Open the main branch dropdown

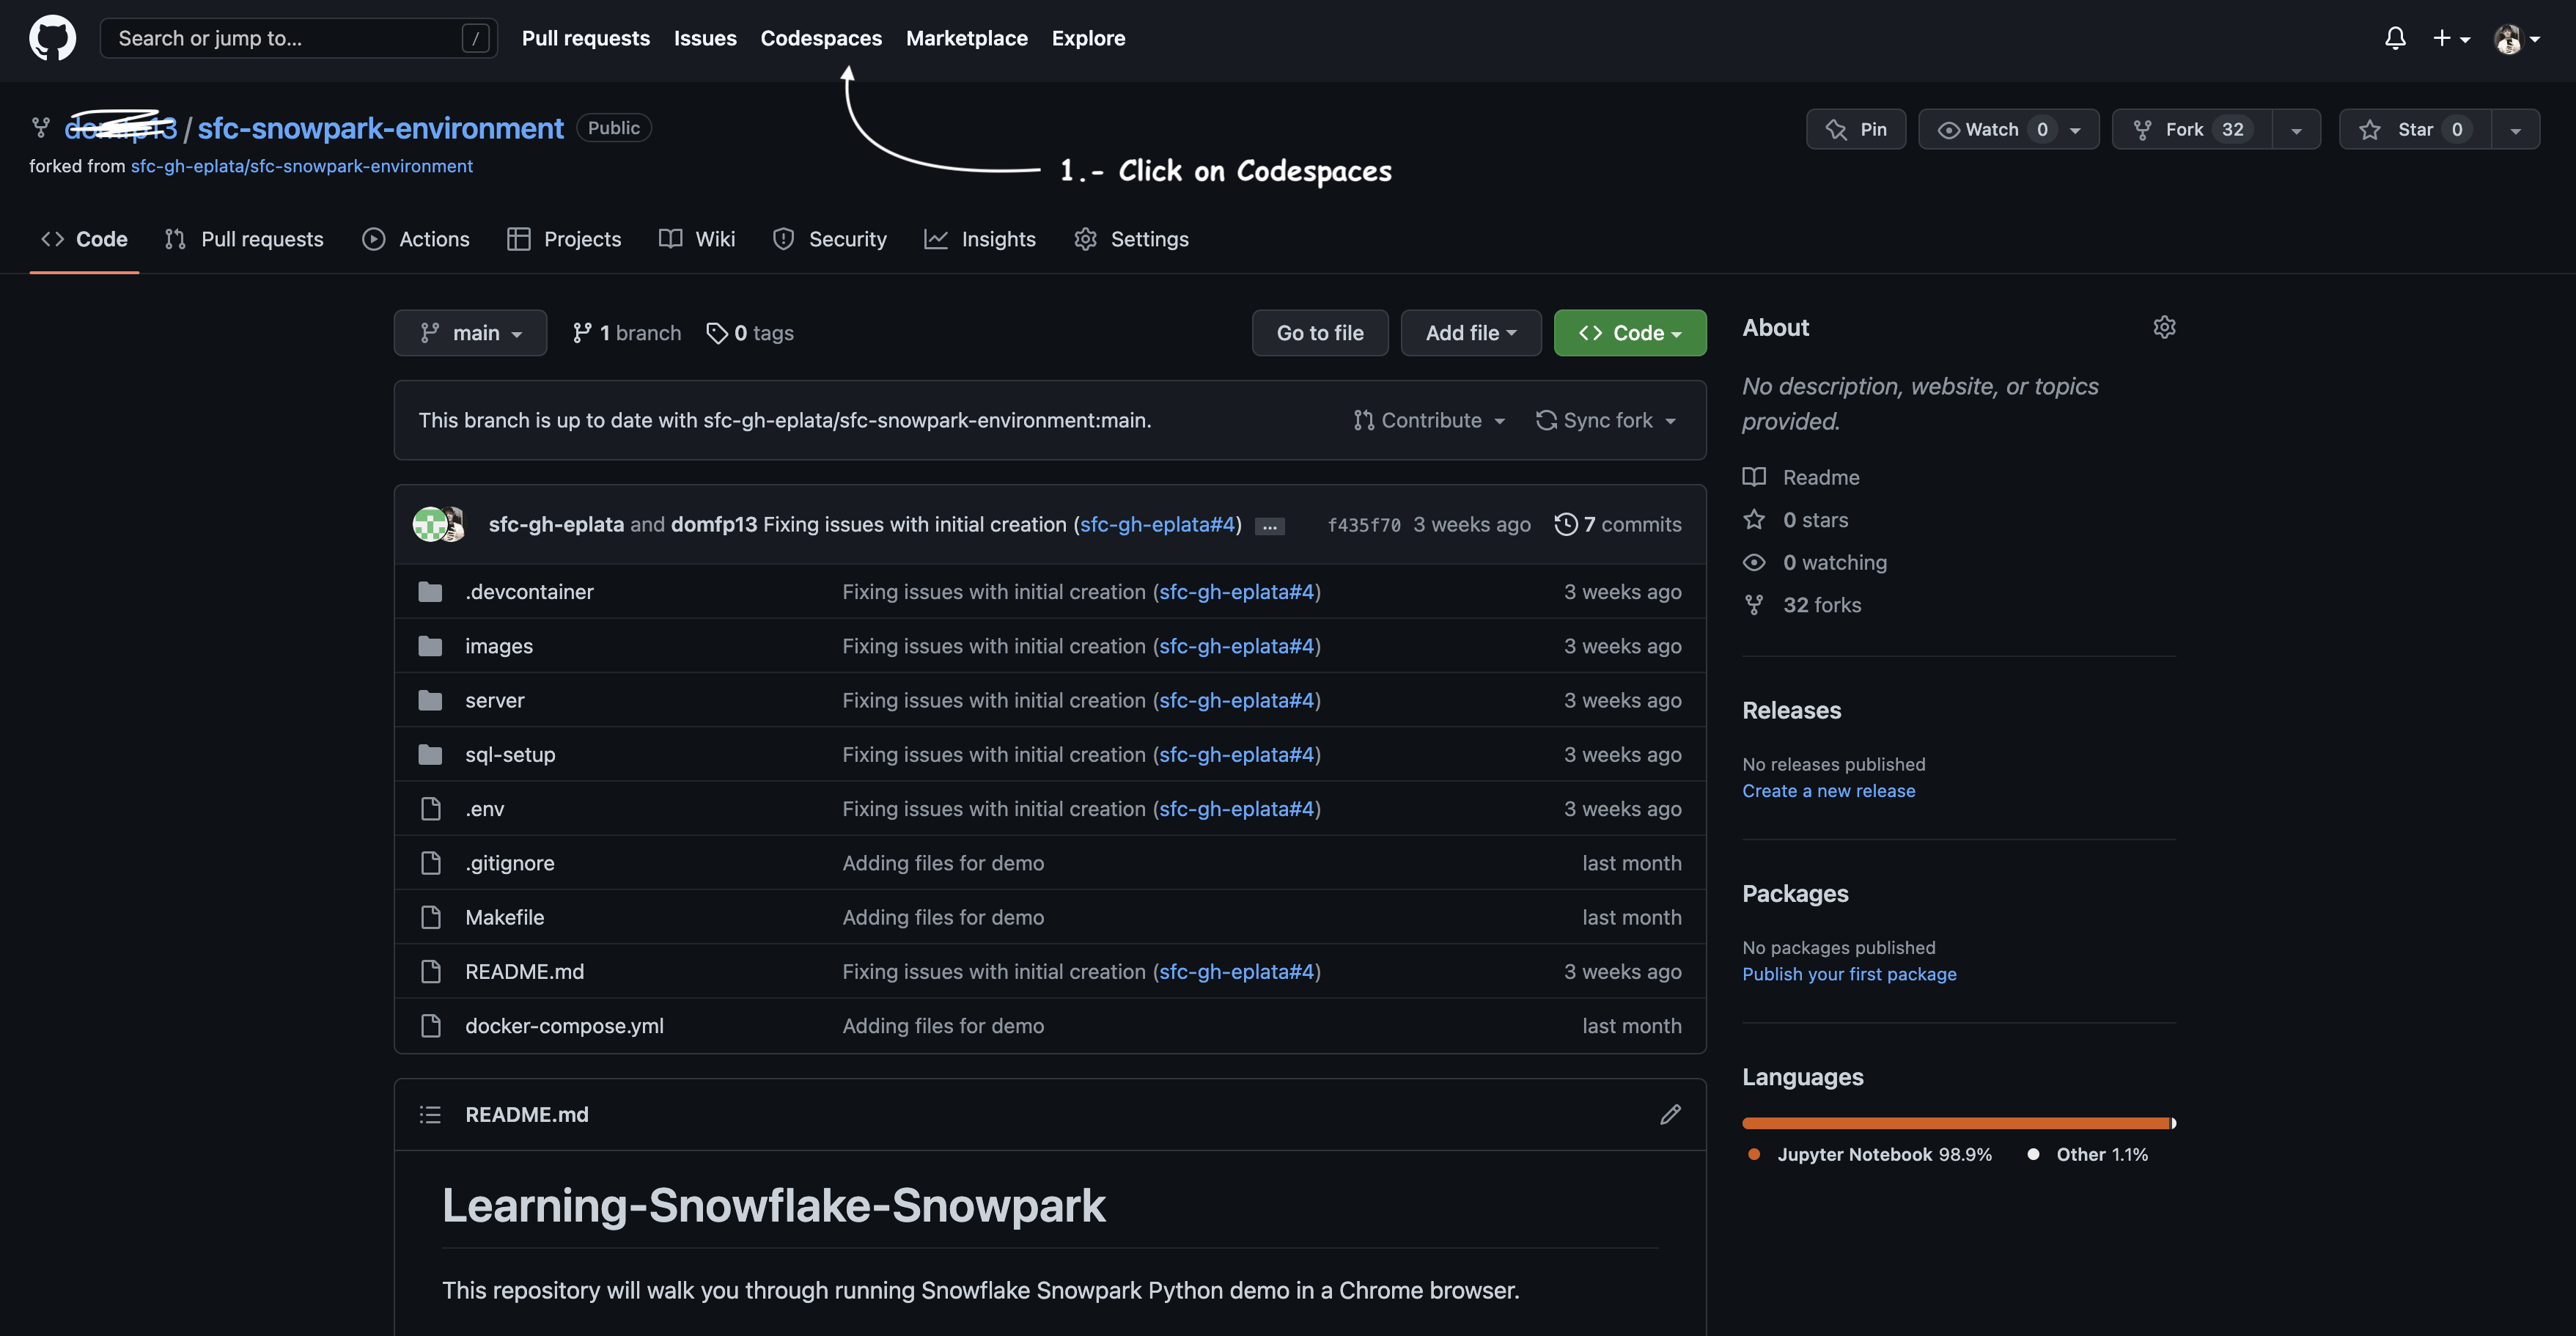coord(470,333)
